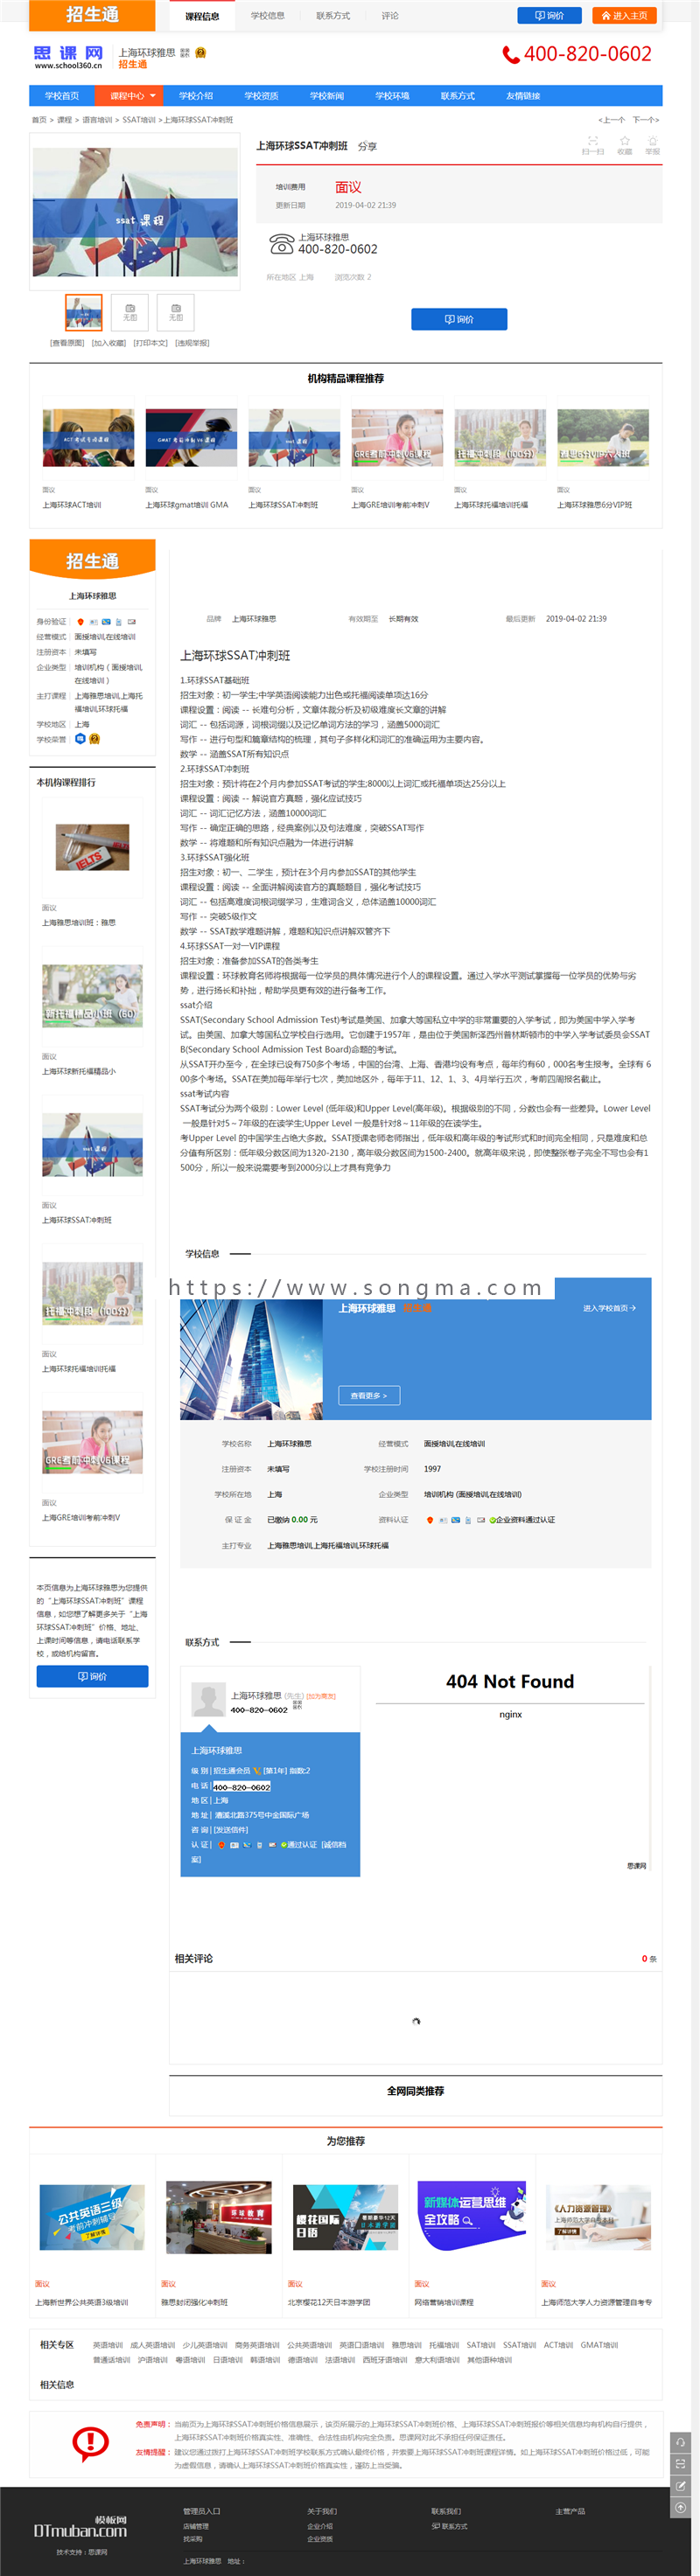
Task: Open 学校首页 in the navigation bar
Action: tap(62, 96)
